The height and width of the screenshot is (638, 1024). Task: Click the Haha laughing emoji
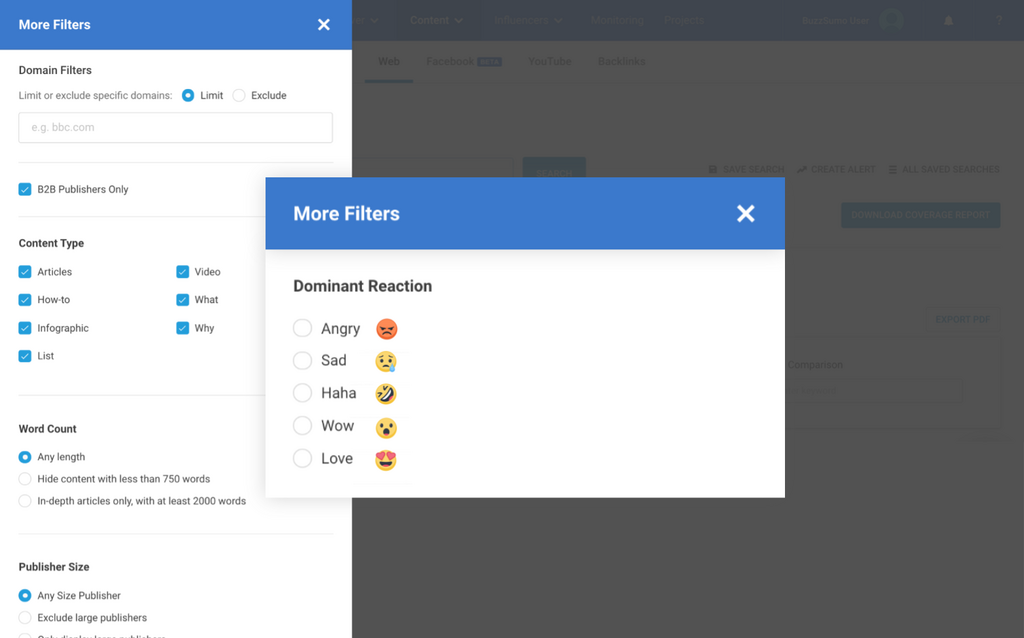[386, 394]
